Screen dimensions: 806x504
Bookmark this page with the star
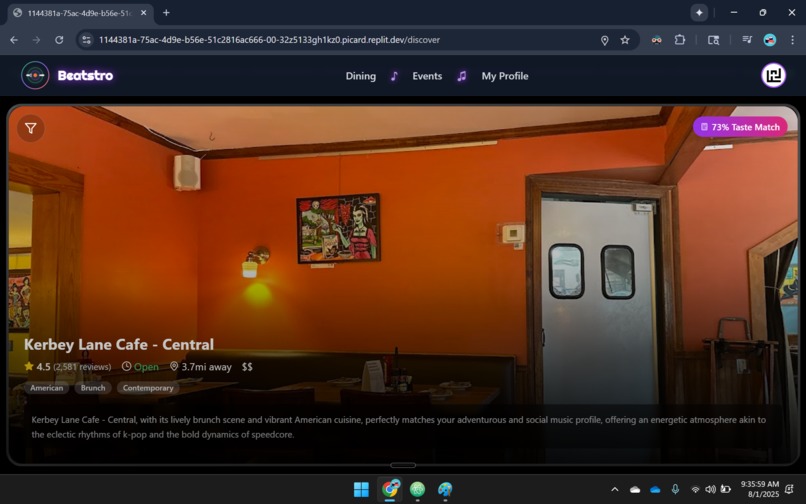625,40
